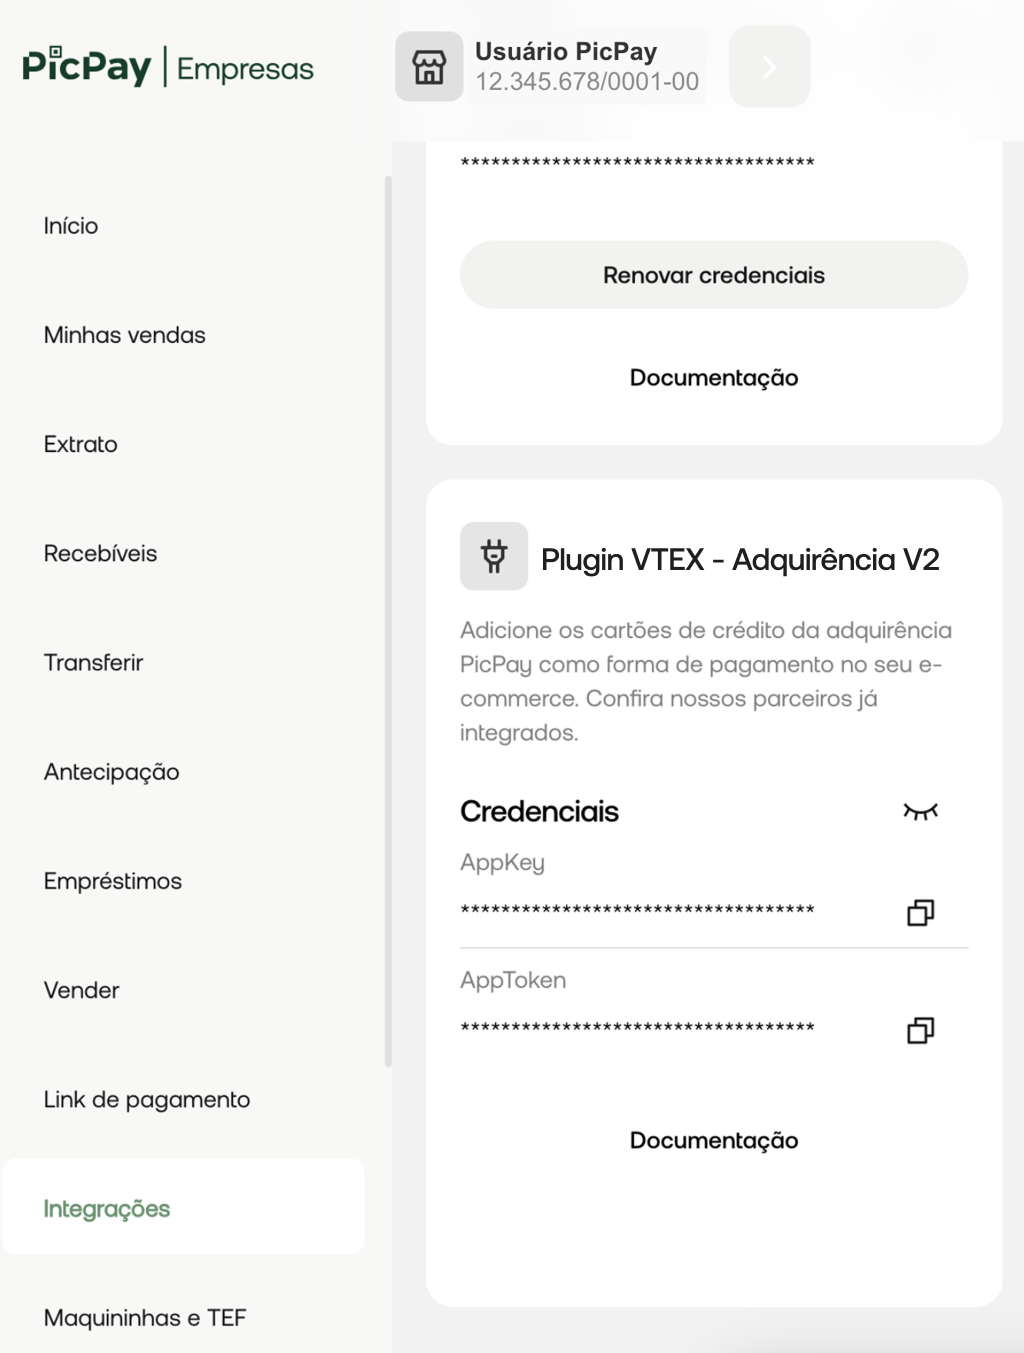Copy the AppKey credential
This screenshot has width=1024, height=1353.
pyautogui.click(x=920, y=912)
